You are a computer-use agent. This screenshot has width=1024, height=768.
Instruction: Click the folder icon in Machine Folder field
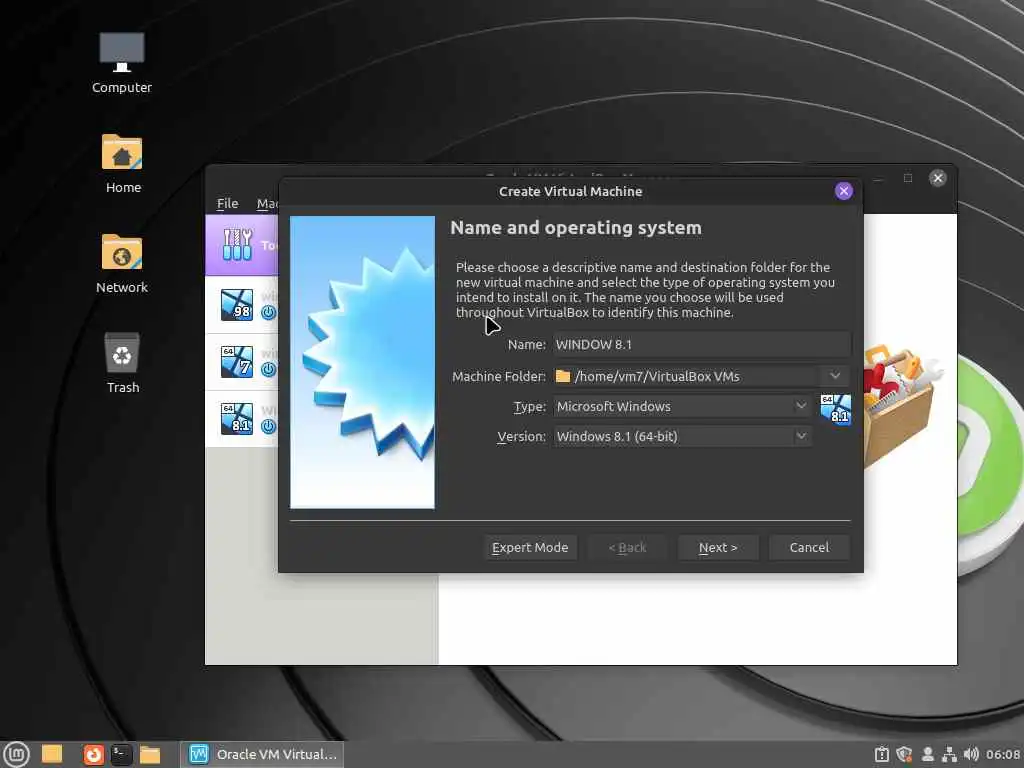click(562, 376)
